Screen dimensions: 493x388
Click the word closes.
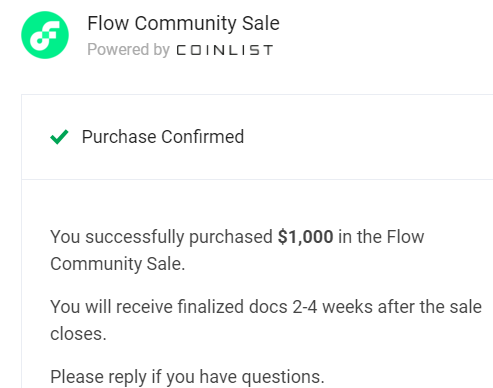click(x=78, y=334)
